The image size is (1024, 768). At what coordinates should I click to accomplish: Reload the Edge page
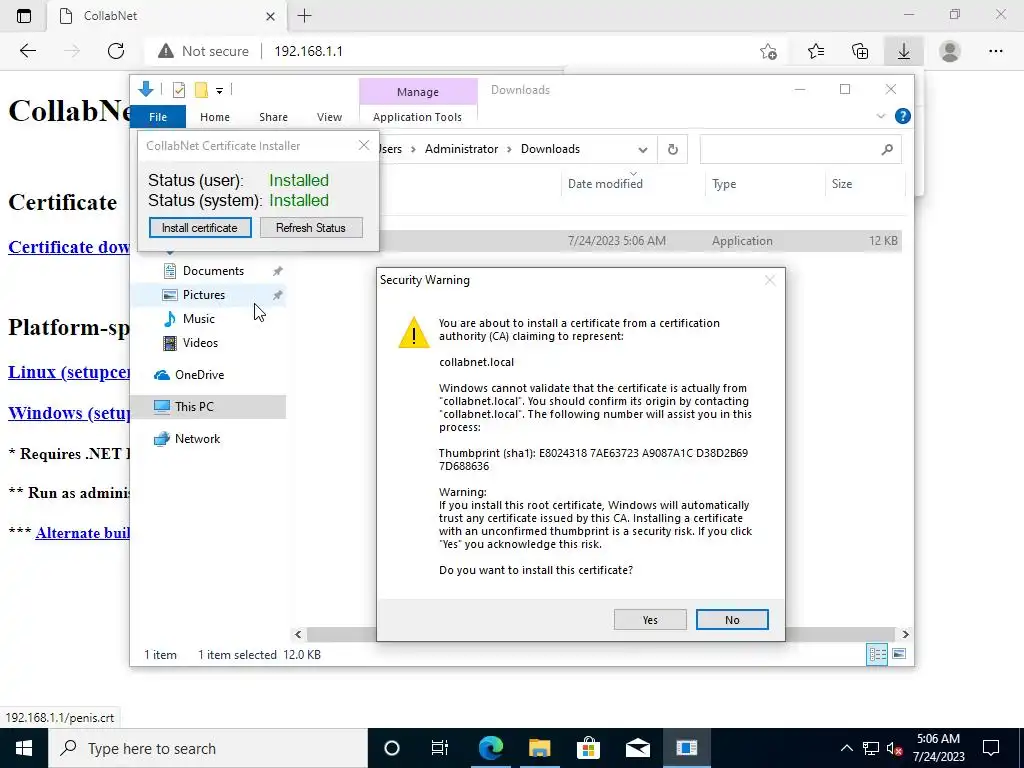click(116, 51)
